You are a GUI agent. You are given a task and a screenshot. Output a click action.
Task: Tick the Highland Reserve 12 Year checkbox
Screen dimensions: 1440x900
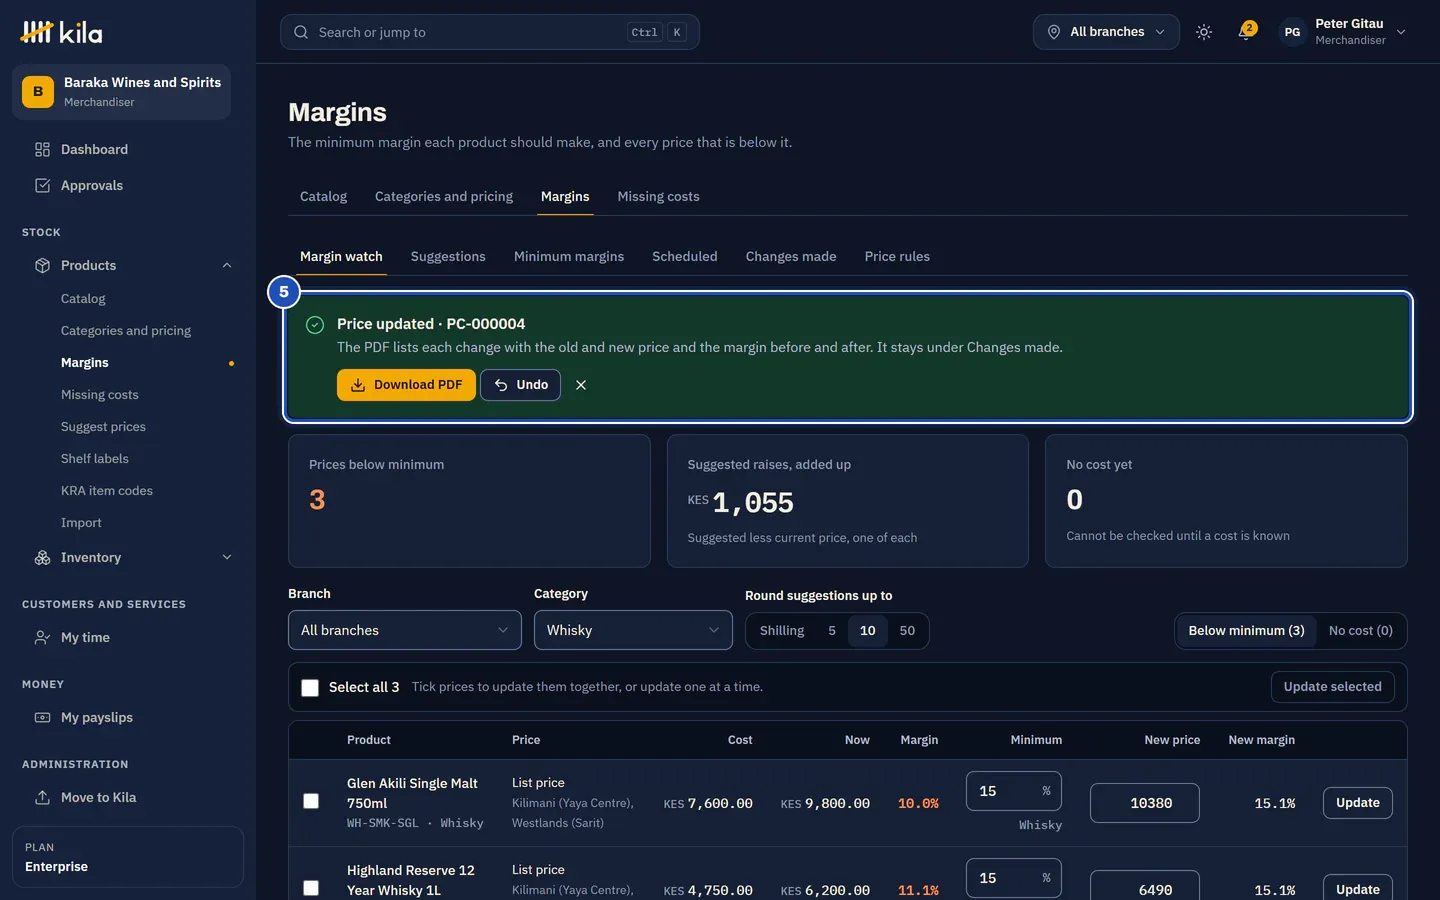point(311,888)
